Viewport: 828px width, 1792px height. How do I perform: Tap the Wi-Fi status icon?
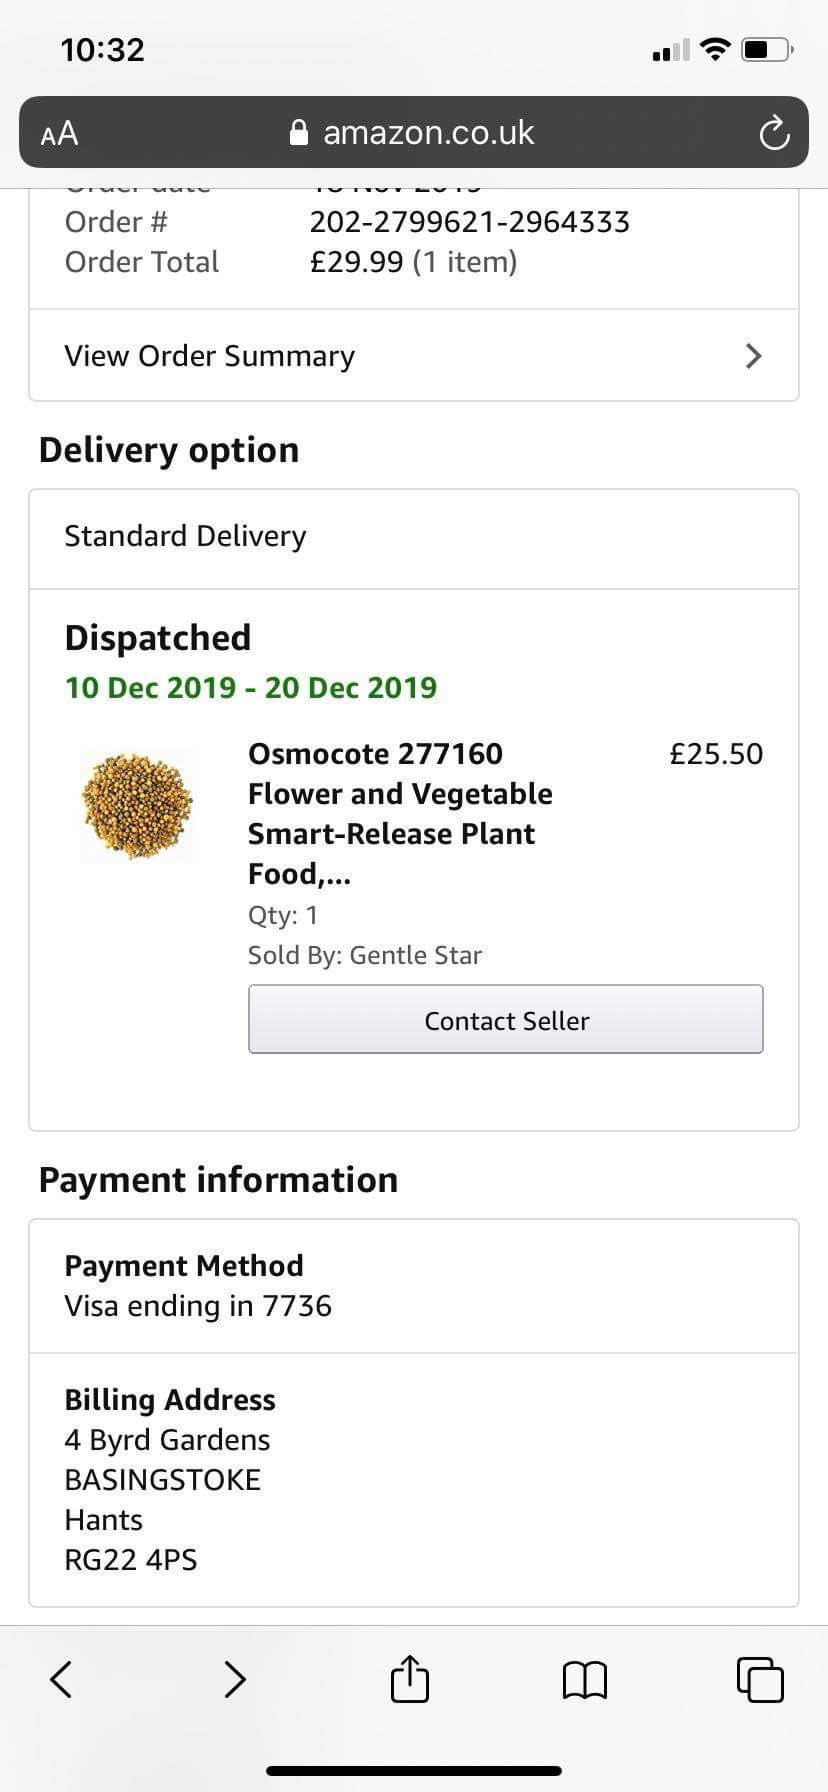click(715, 49)
